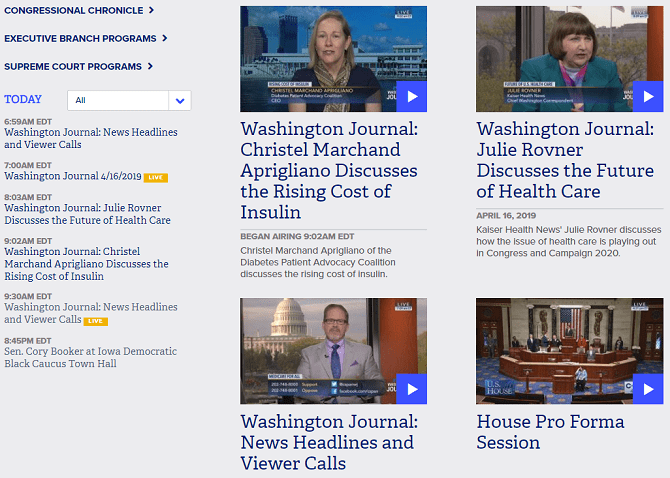
Task: Play the House Pro Forma Session video
Action: (648, 389)
